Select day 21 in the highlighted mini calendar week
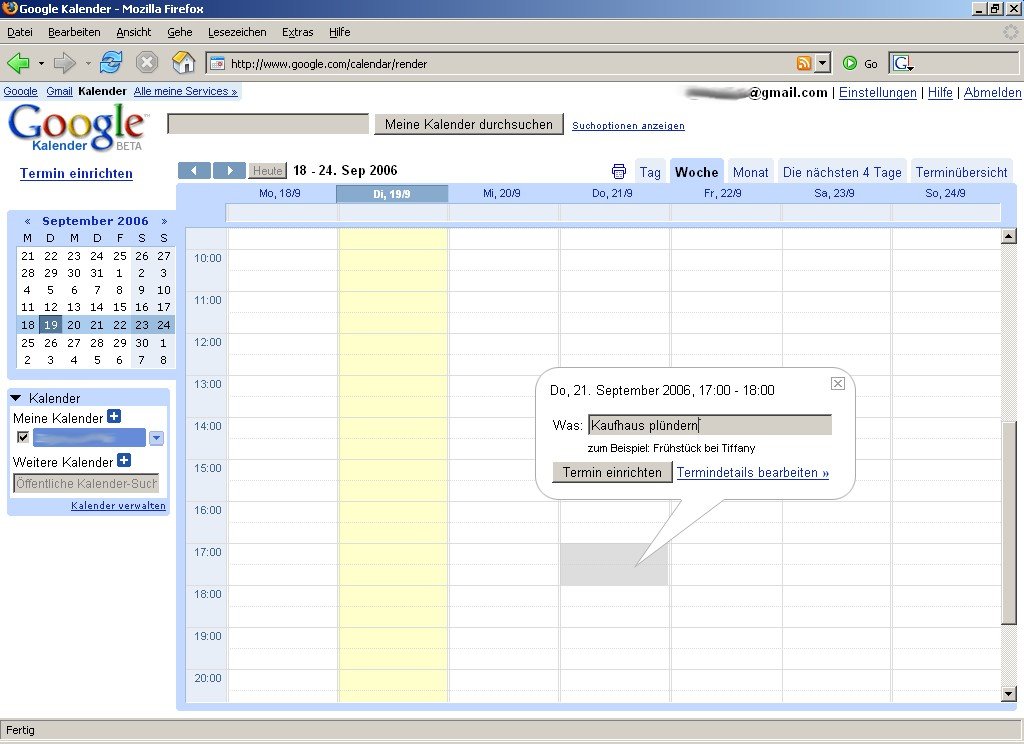Viewport: 1024px width, 744px height. click(x=97, y=325)
